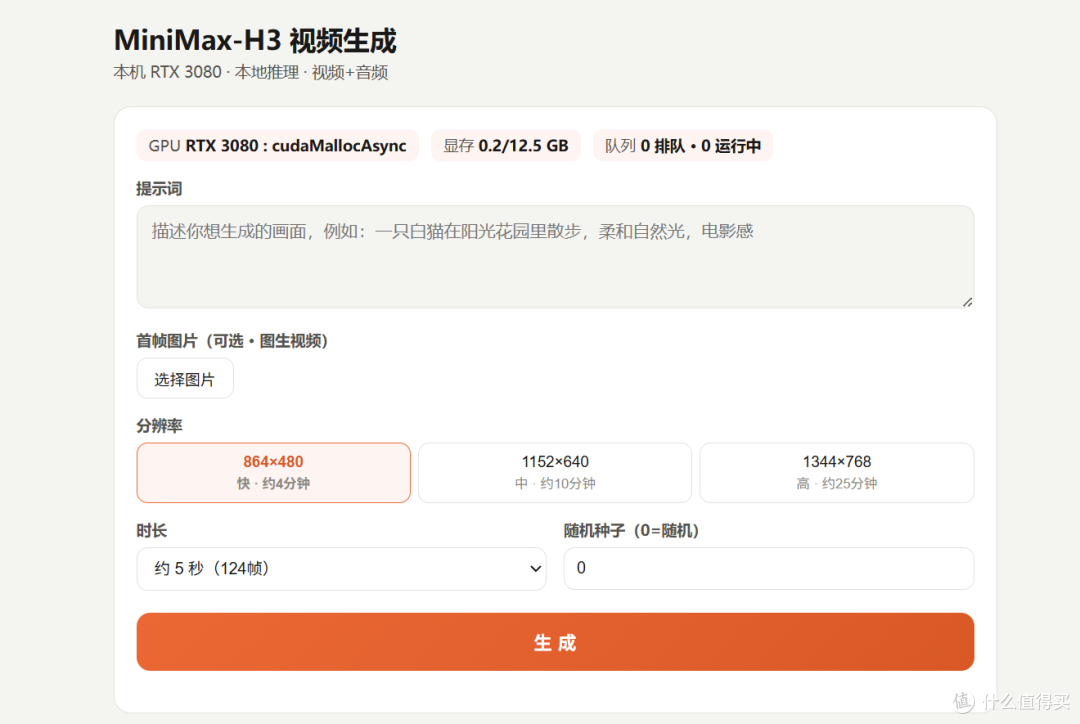Click the GPU RTX 3080 status badge
This screenshot has height=724, width=1080.
[278, 145]
